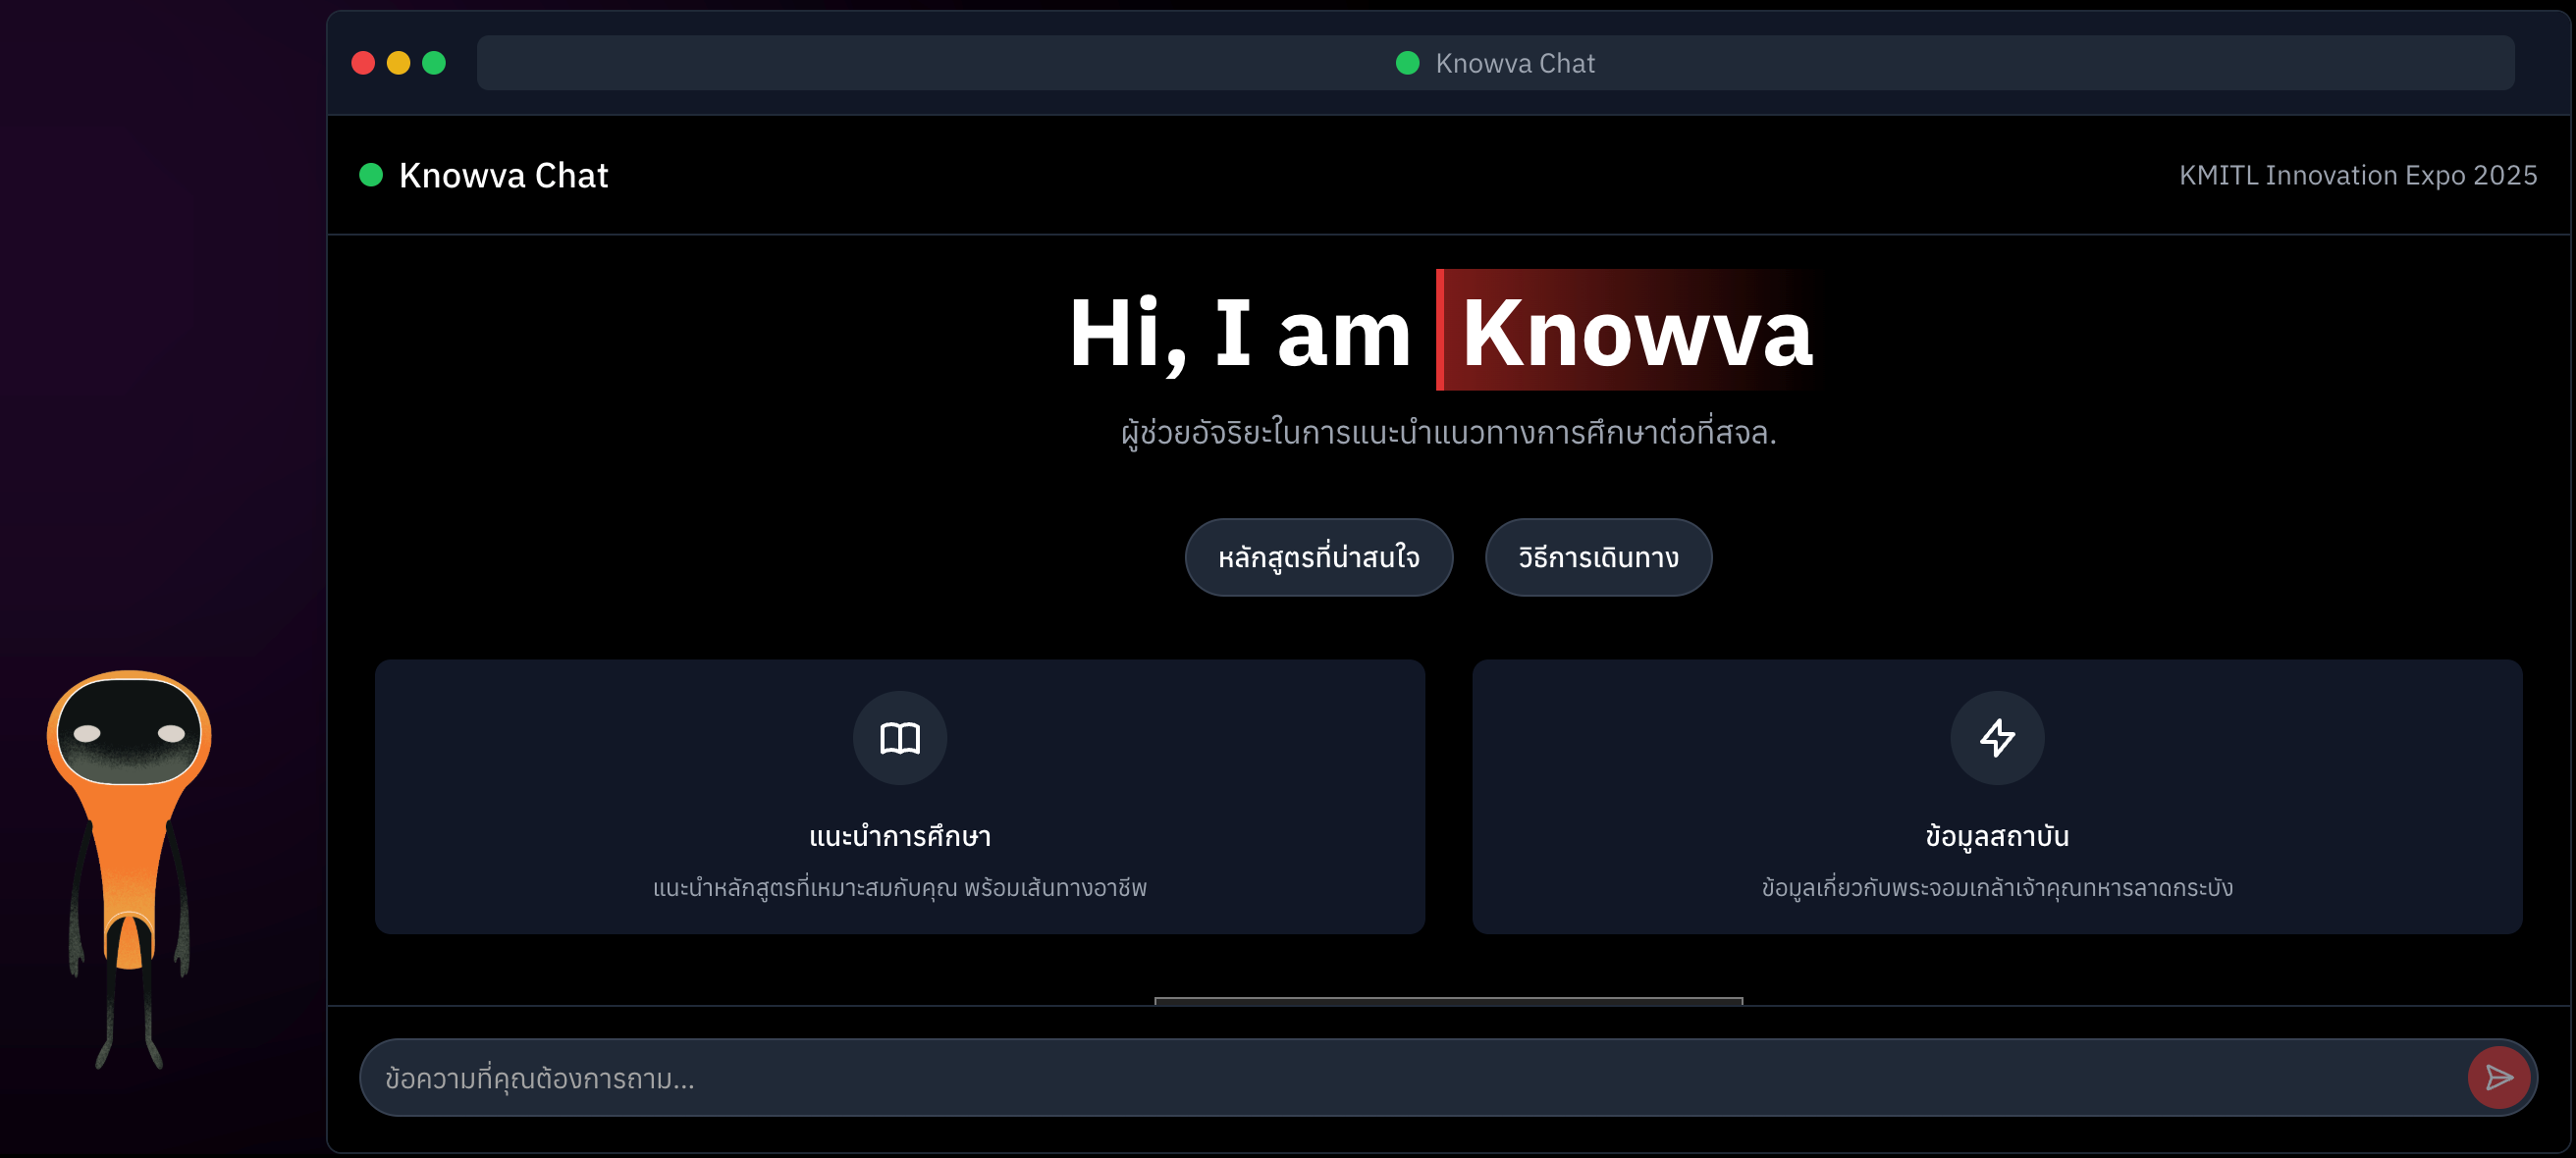Click the green status dot beside Knowva Chat header

pos(371,175)
